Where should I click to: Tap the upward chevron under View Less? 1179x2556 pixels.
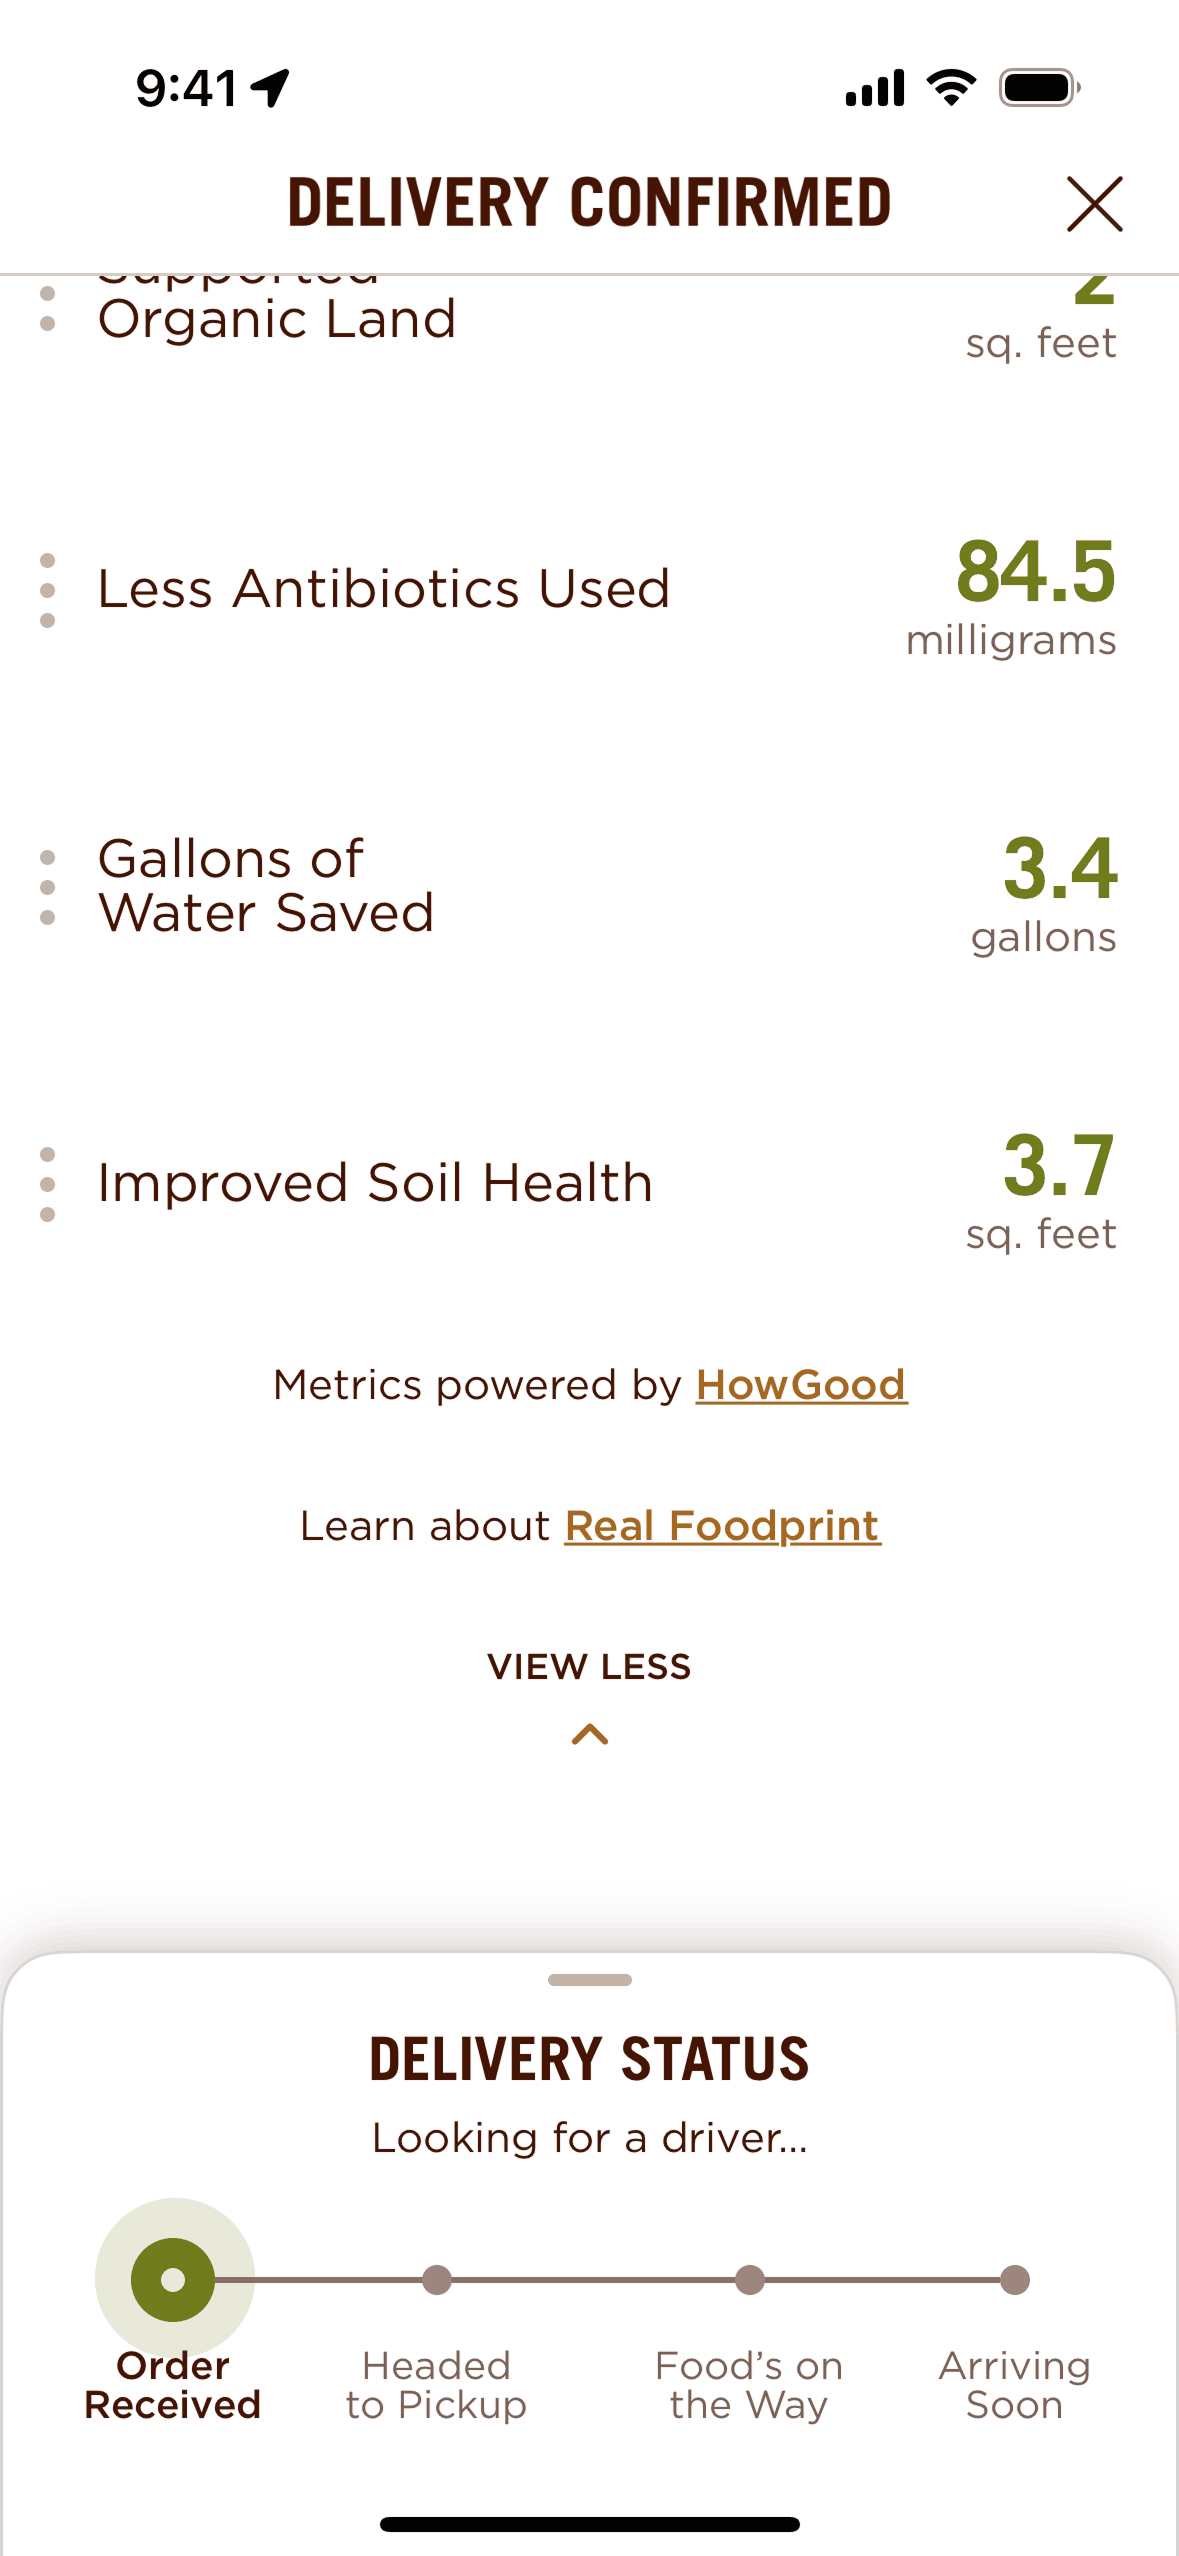pos(590,1734)
